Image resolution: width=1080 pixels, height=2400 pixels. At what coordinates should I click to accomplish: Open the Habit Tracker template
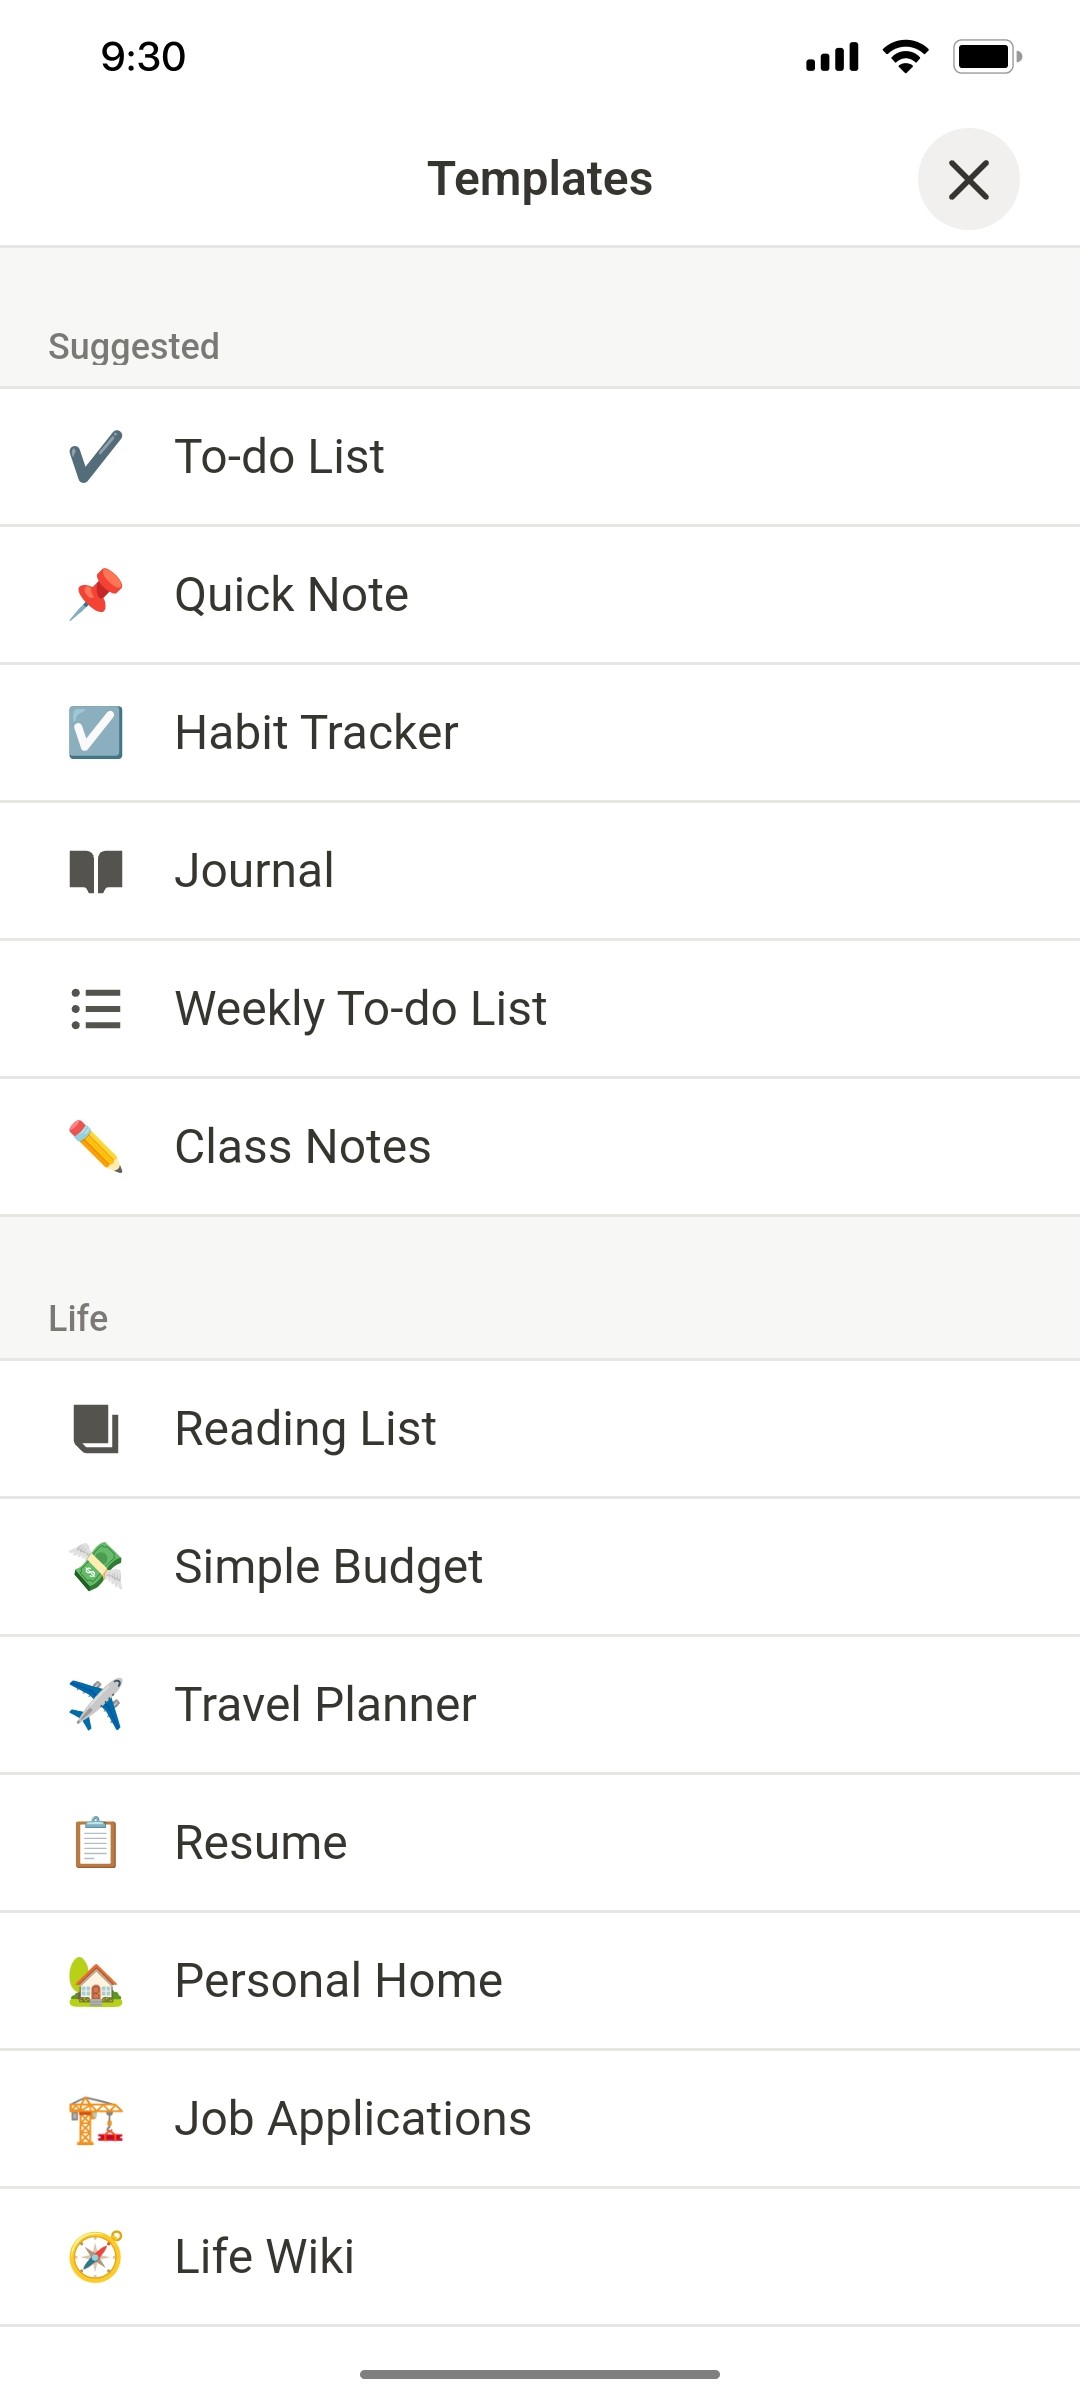click(540, 731)
